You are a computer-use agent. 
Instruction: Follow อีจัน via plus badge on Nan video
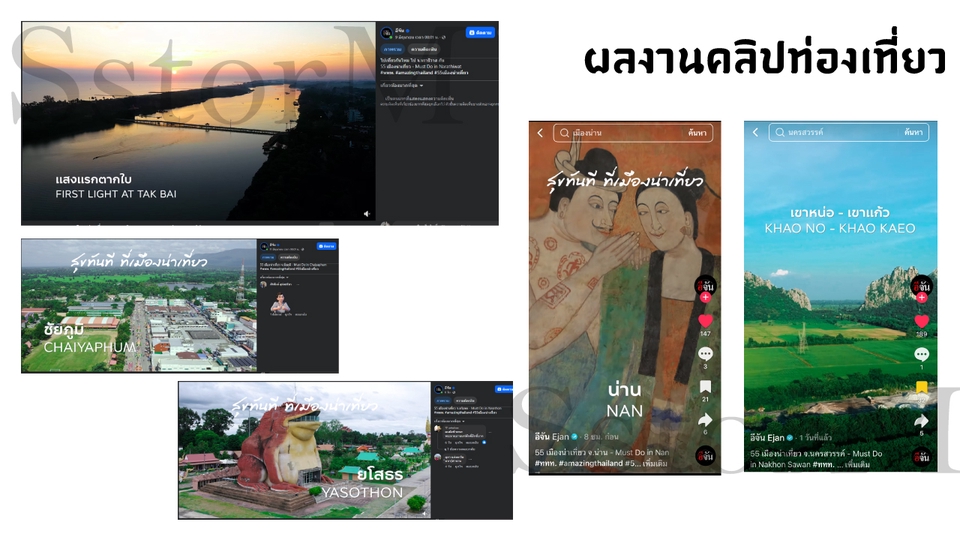pos(705,298)
